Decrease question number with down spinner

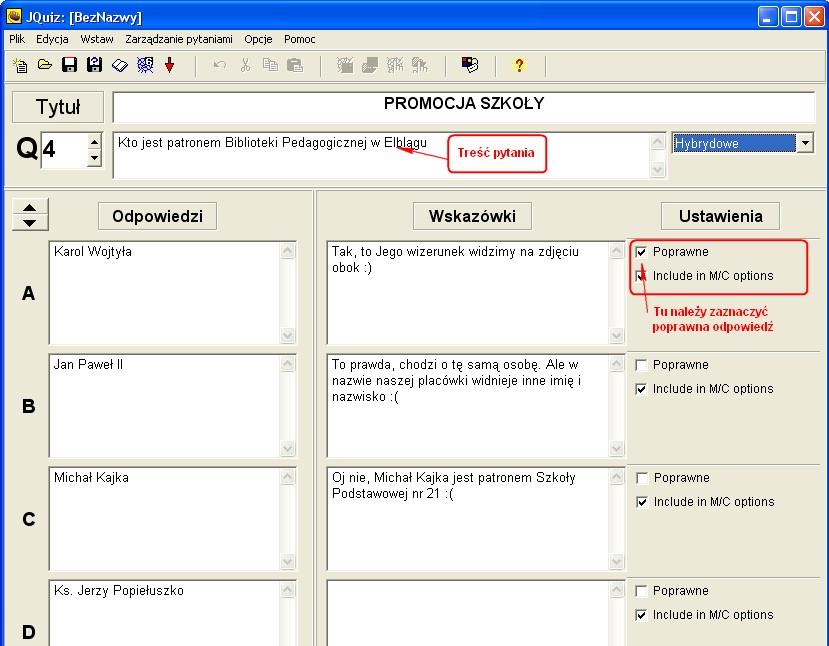click(94, 158)
